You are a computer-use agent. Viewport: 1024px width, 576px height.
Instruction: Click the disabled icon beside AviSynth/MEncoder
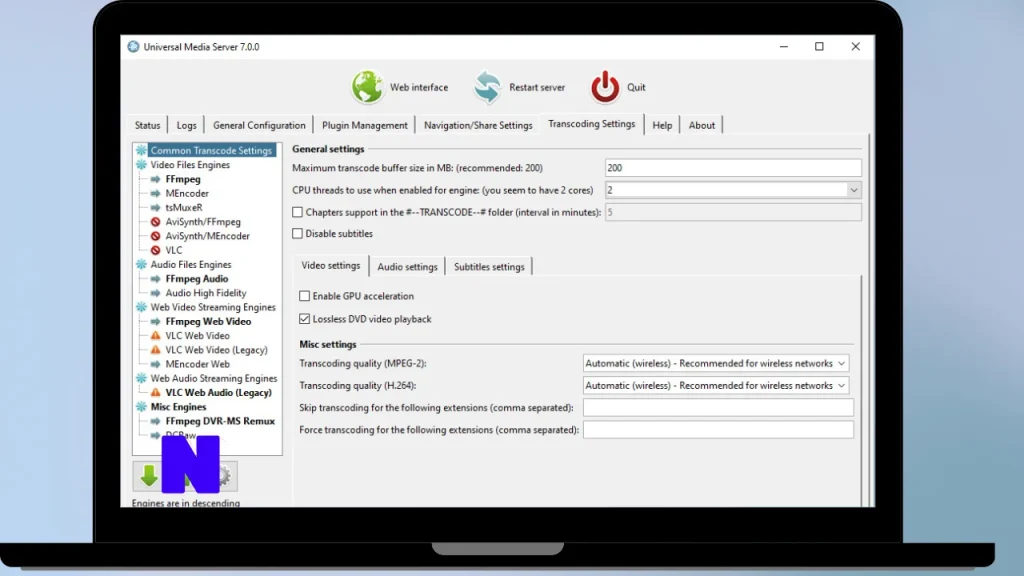pos(155,236)
